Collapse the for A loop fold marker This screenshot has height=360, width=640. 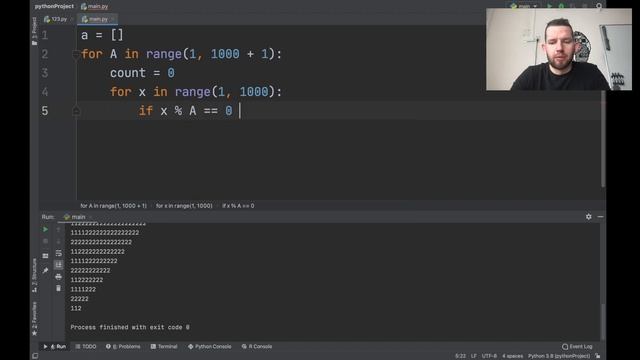pyautogui.click(x=76, y=54)
